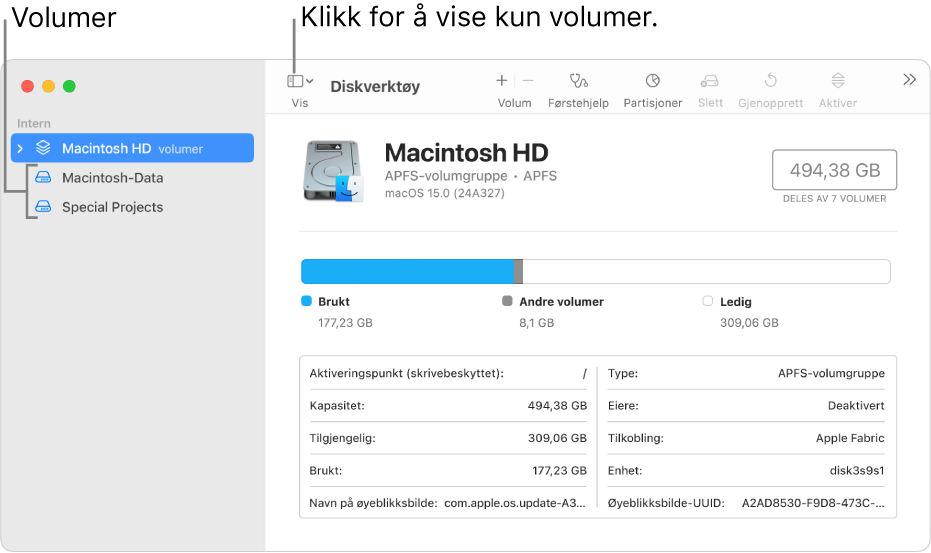Screen dimensions: 931x553
Task: Click the snapshot name com.apple.os.update-A3...
Action: [515, 503]
